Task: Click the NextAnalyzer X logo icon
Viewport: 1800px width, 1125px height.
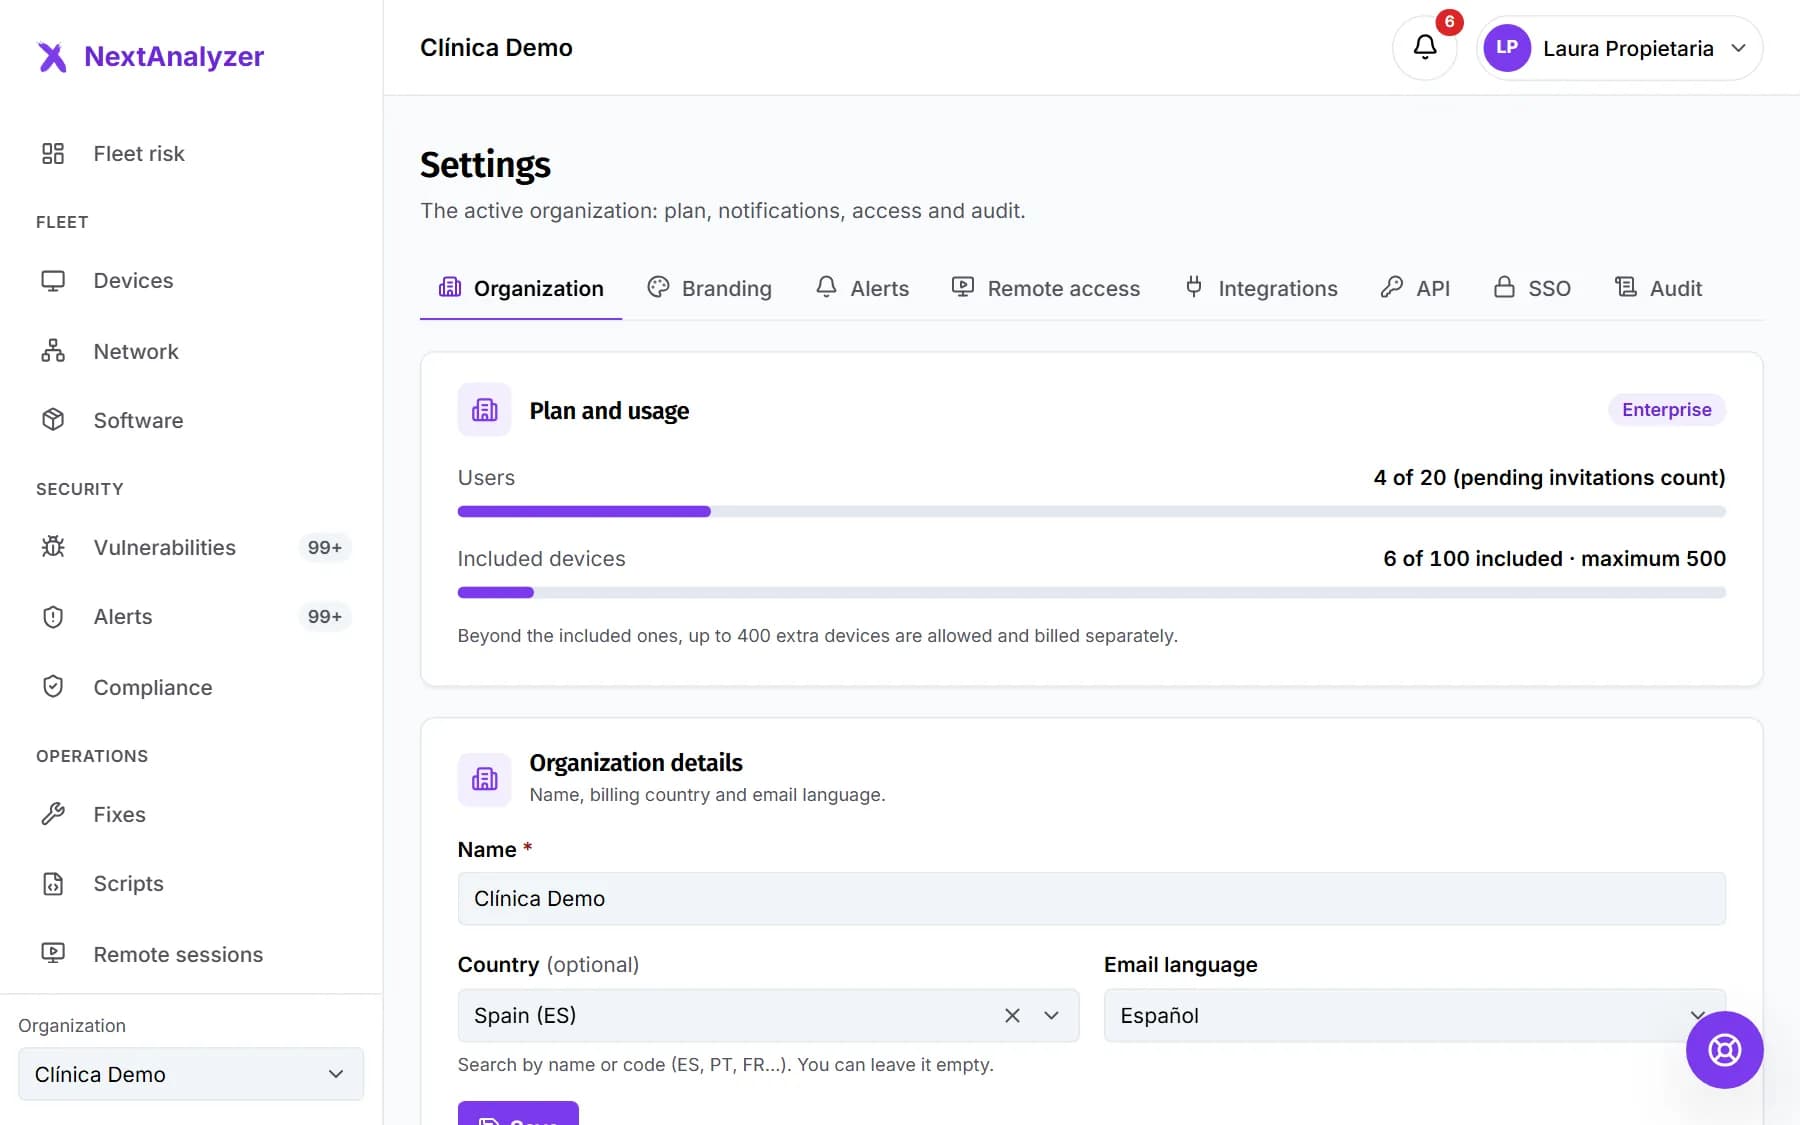Action: [52, 57]
